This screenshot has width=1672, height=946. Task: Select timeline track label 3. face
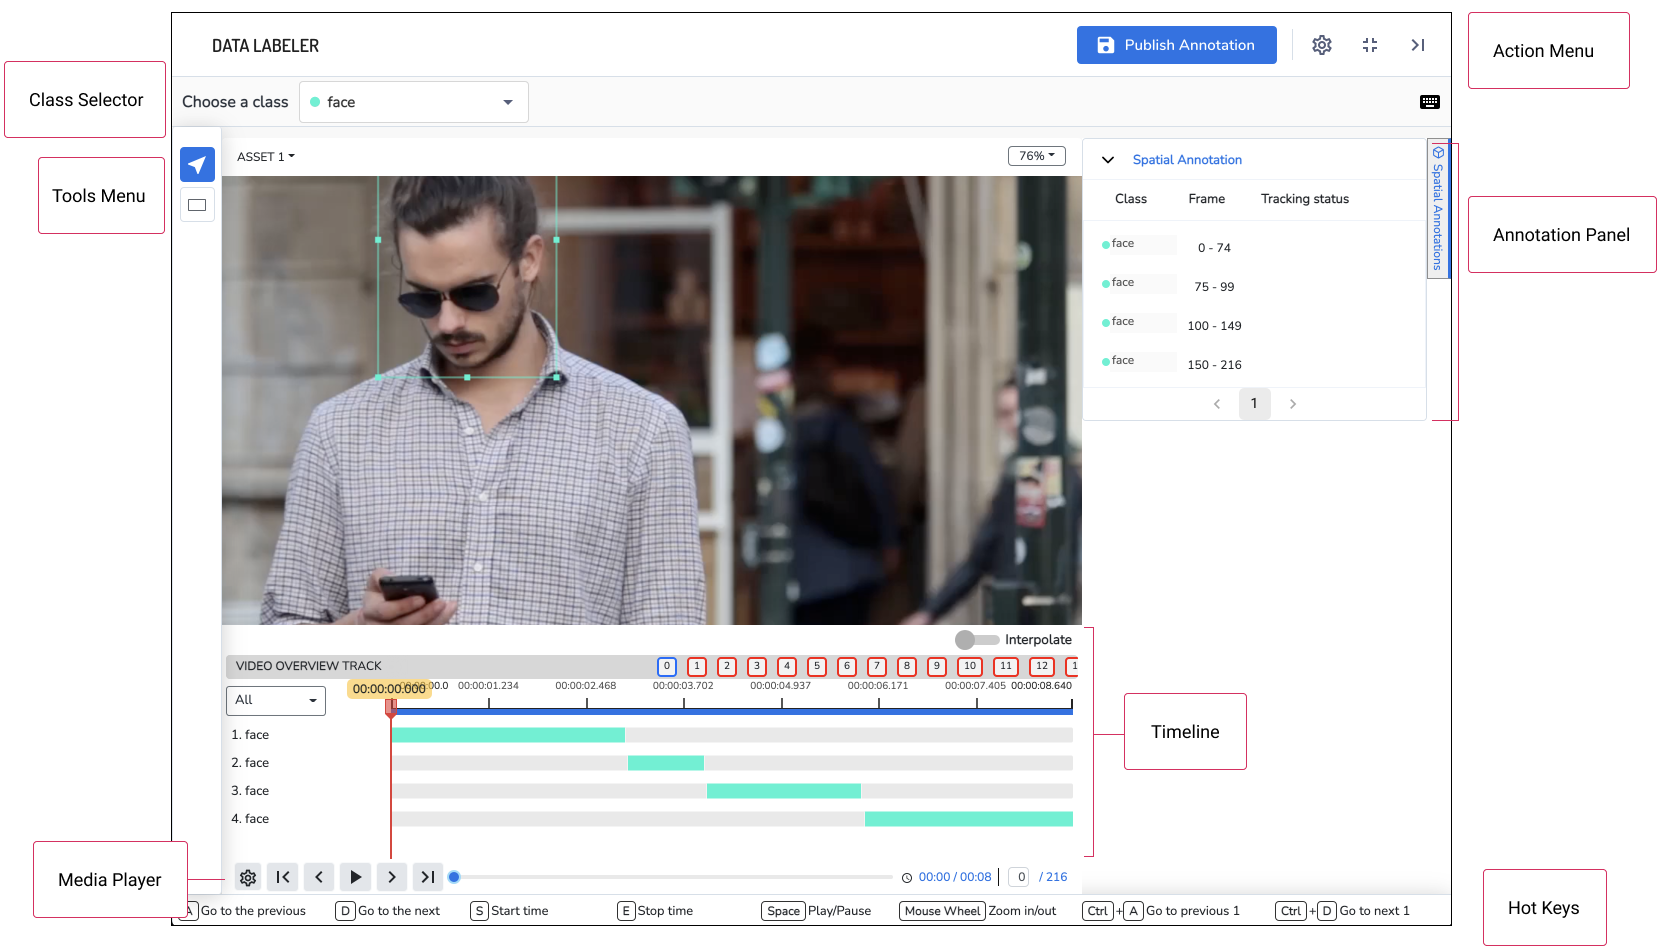[x=250, y=791]
